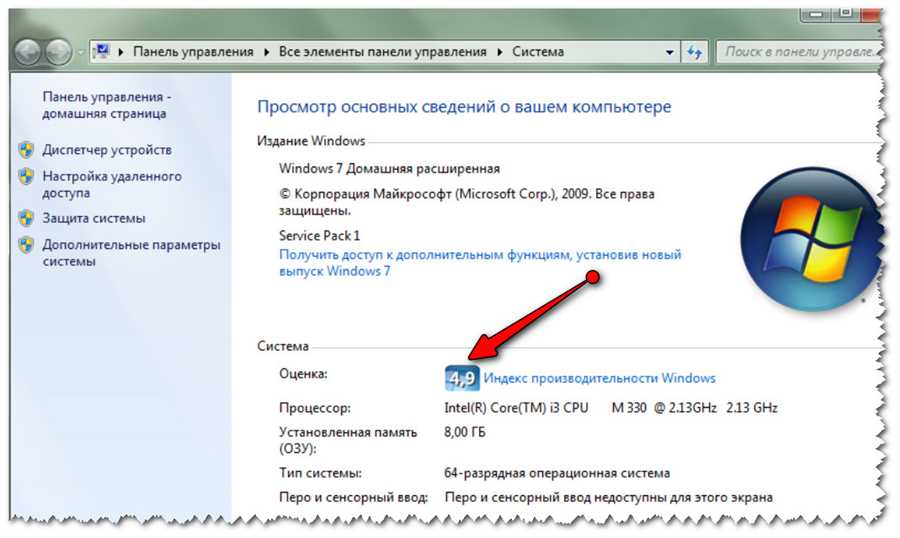Screen dimensions: 900x538
Task: Open Индекс производительности Windows link
Action: click(x=600, y=378)
